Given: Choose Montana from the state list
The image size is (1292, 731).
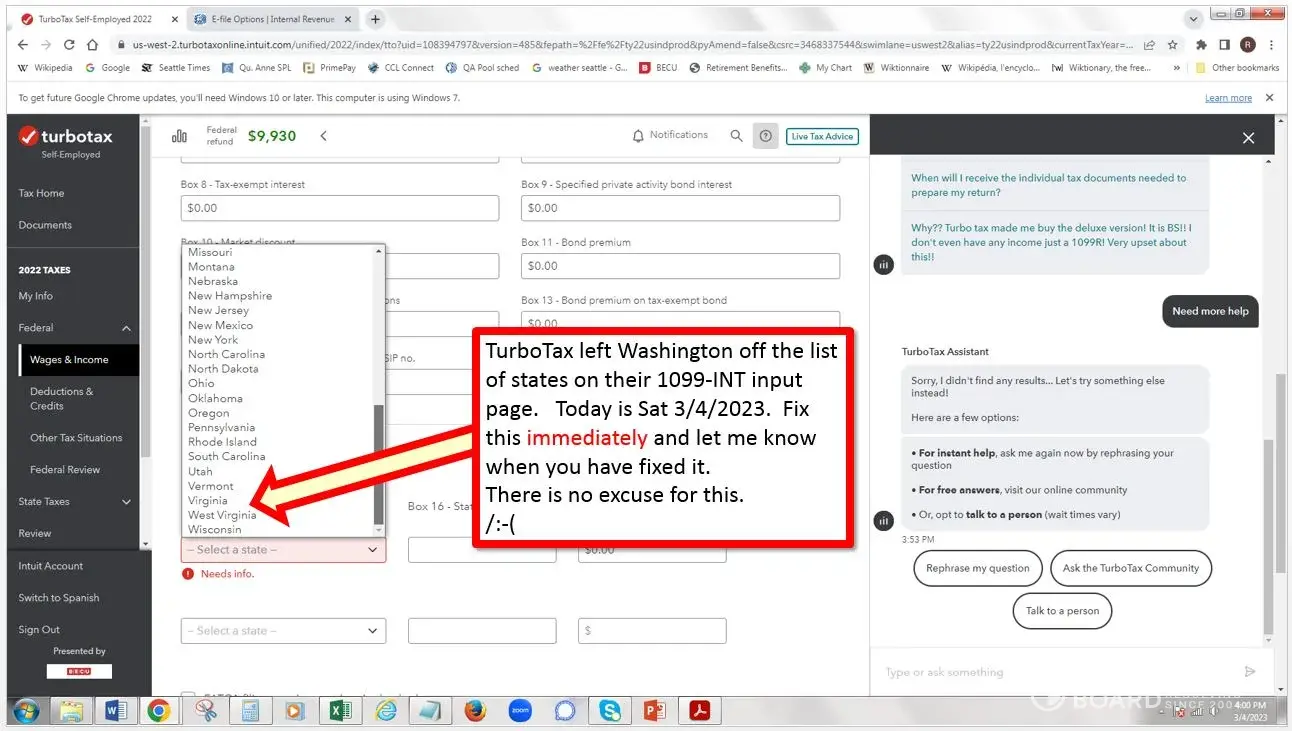Looking at the screenshot, I should point(211,267).
